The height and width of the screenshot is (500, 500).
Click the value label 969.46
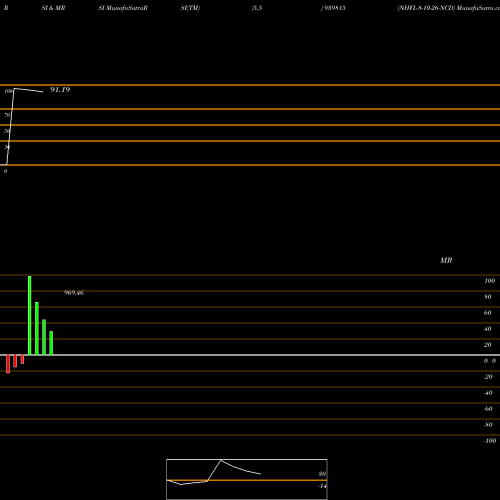pyautogui.click(x=74, y=293)
